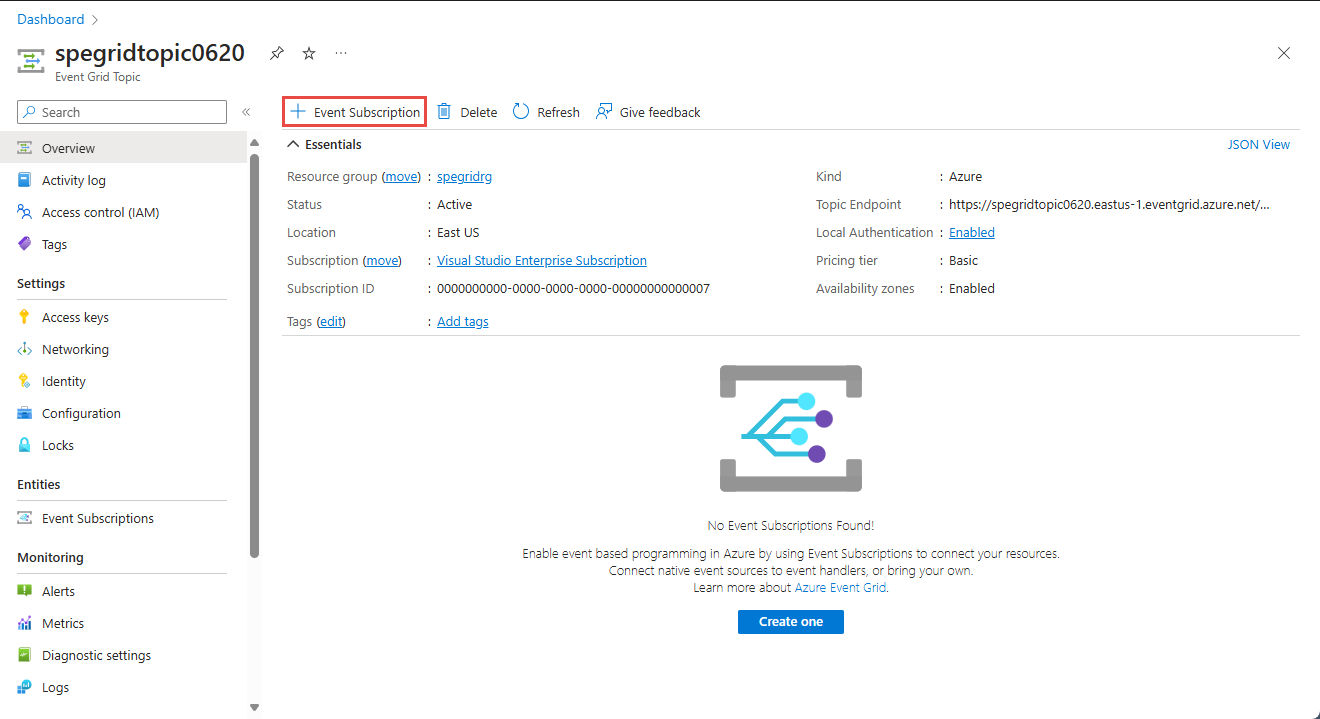1320x719 pixels.
Task: Click the Event Grid Topic resource icon
Action: (31, 61)
